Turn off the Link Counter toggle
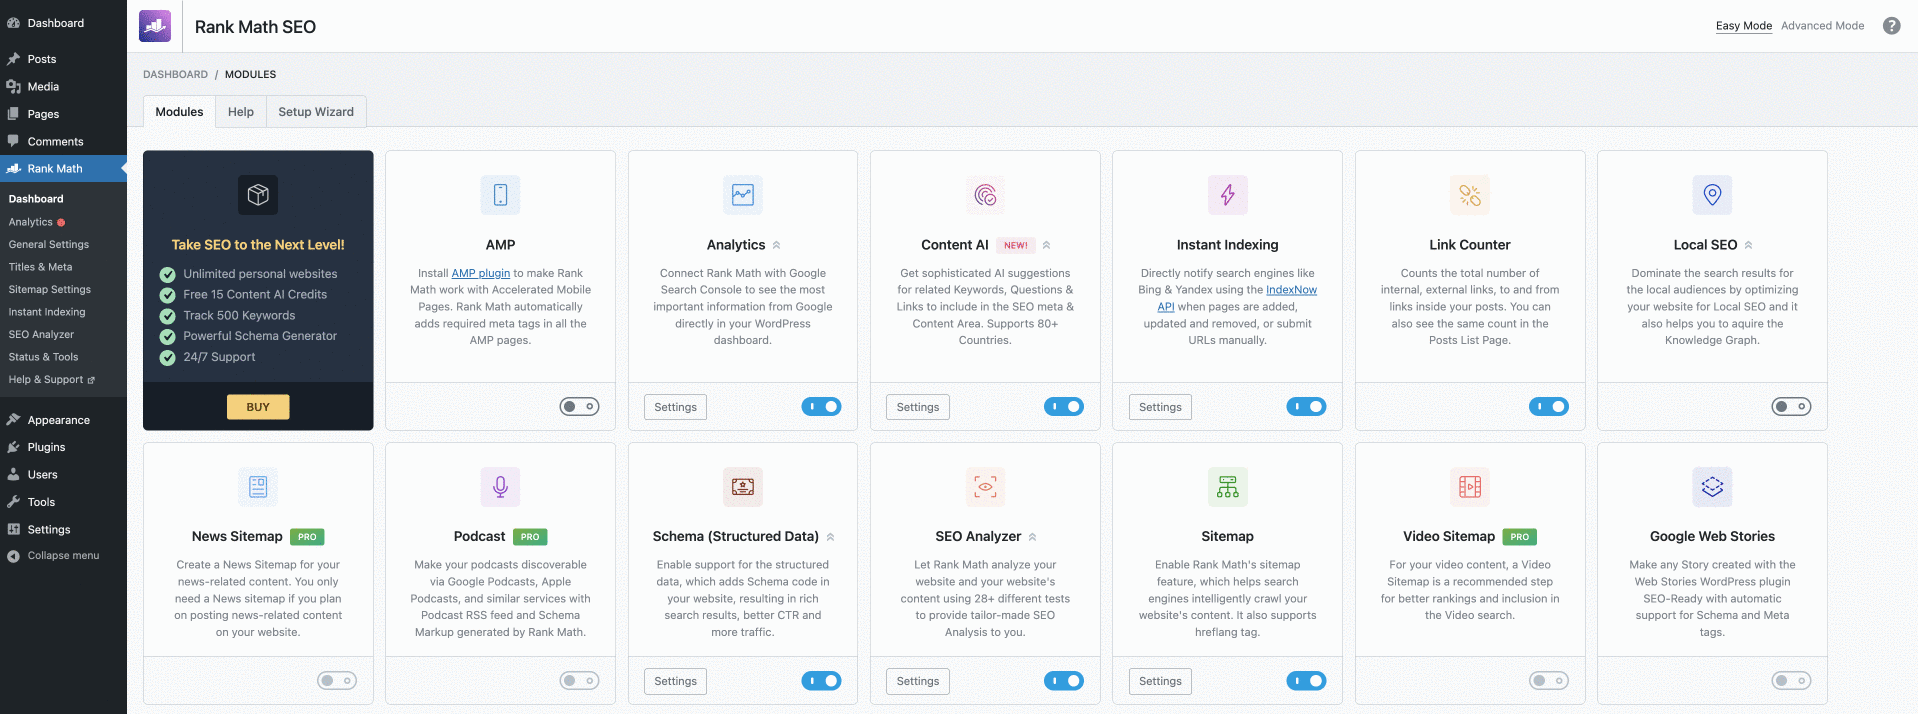The image size is (1918, 714). pos(1549,407)
